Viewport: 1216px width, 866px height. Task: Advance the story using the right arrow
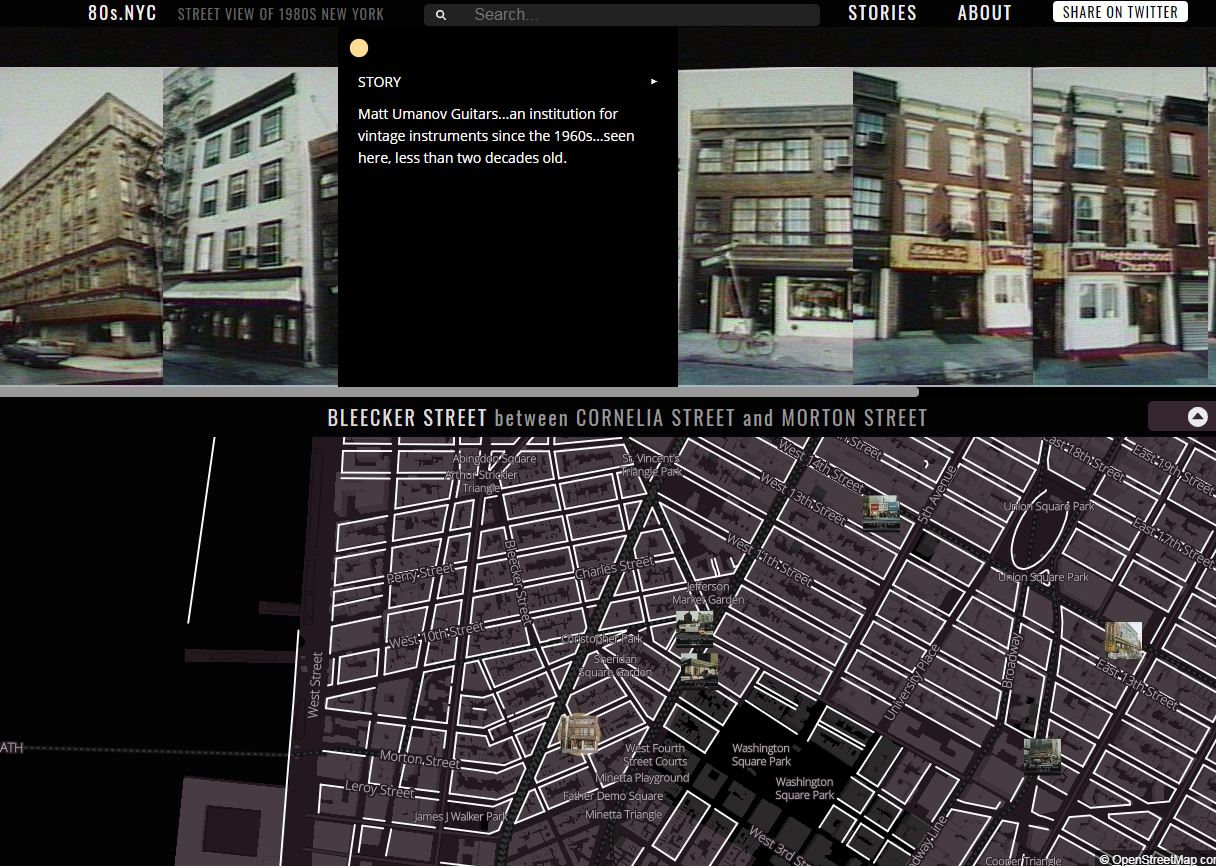[x=654, y=81]
